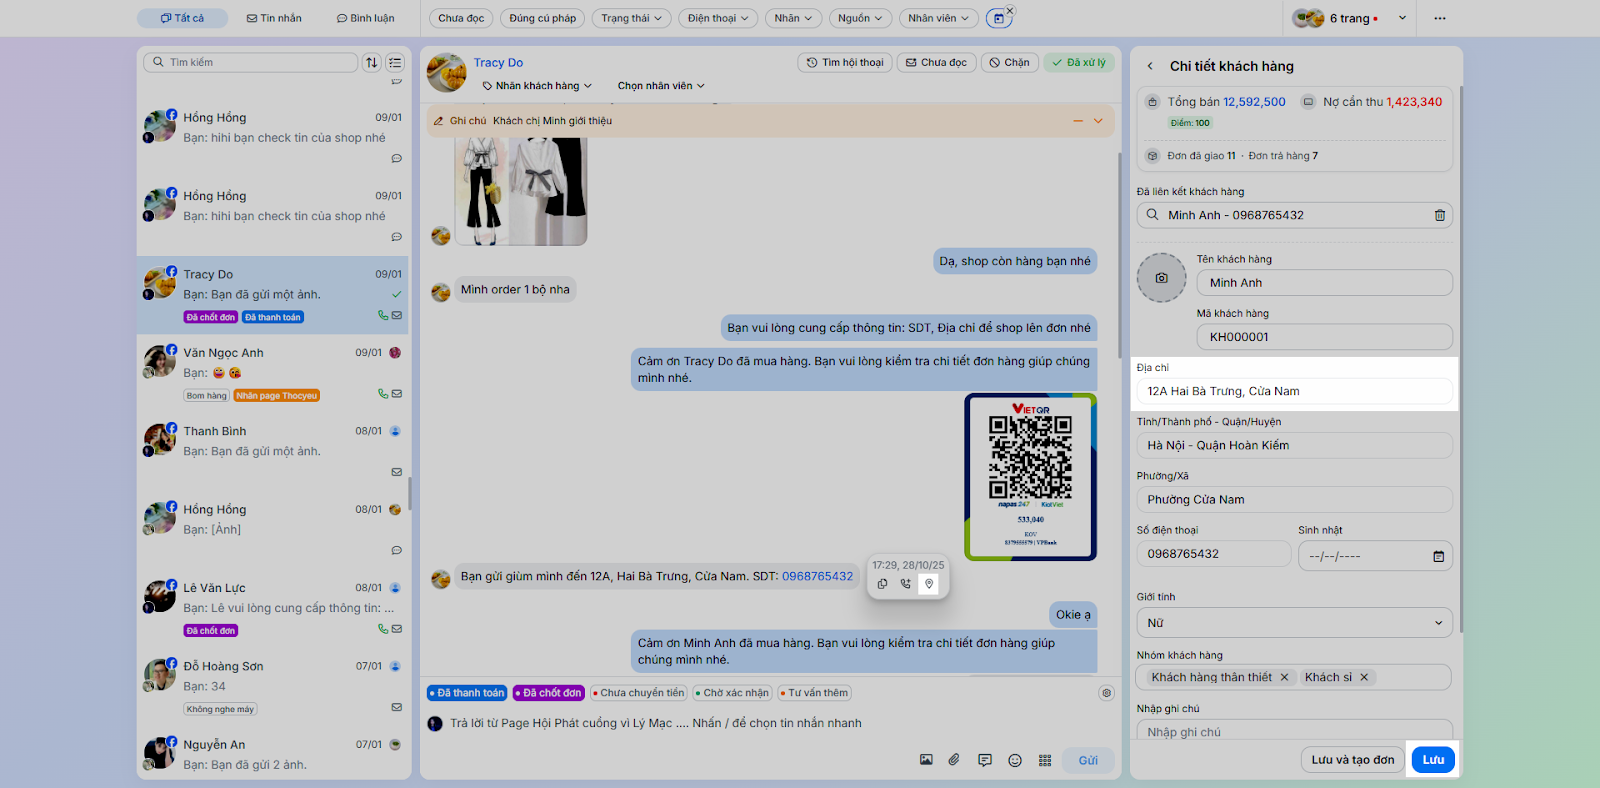Expand the 'Trạng thái' filter dropdown

[x=631, y=18]
